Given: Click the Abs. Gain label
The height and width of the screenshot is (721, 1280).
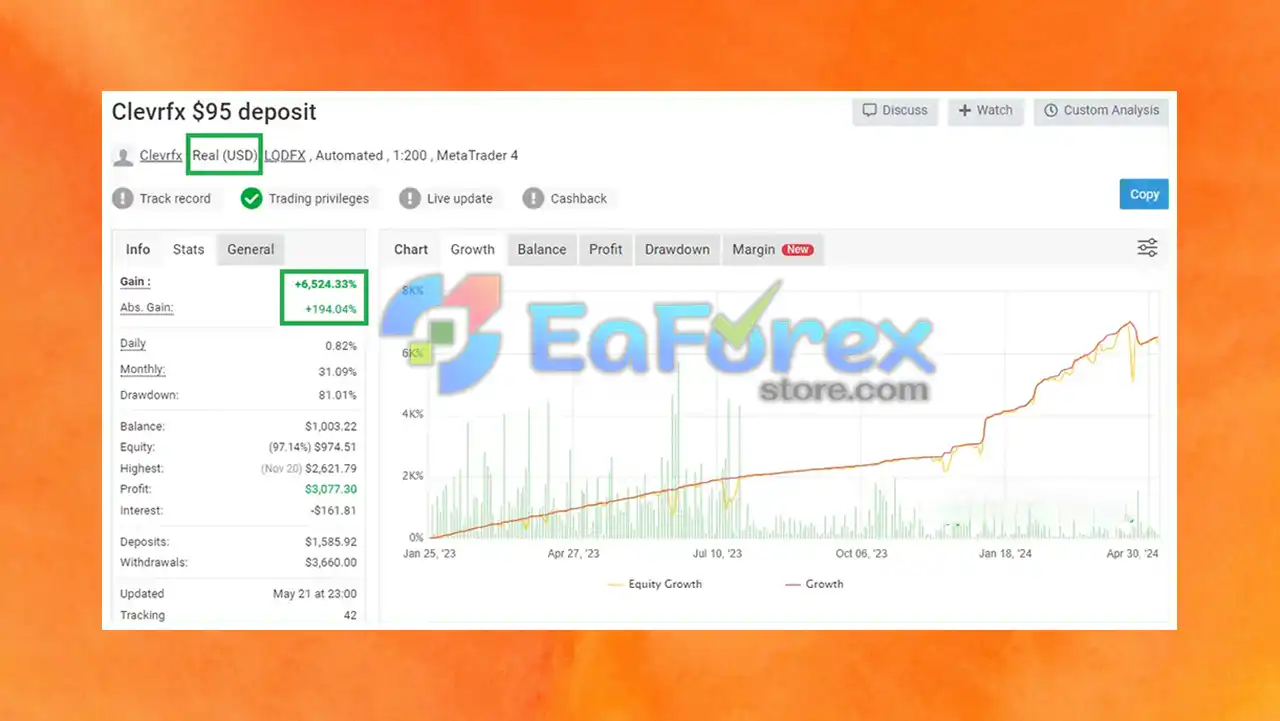Looking at the screenshot, I should click(147, 307).
